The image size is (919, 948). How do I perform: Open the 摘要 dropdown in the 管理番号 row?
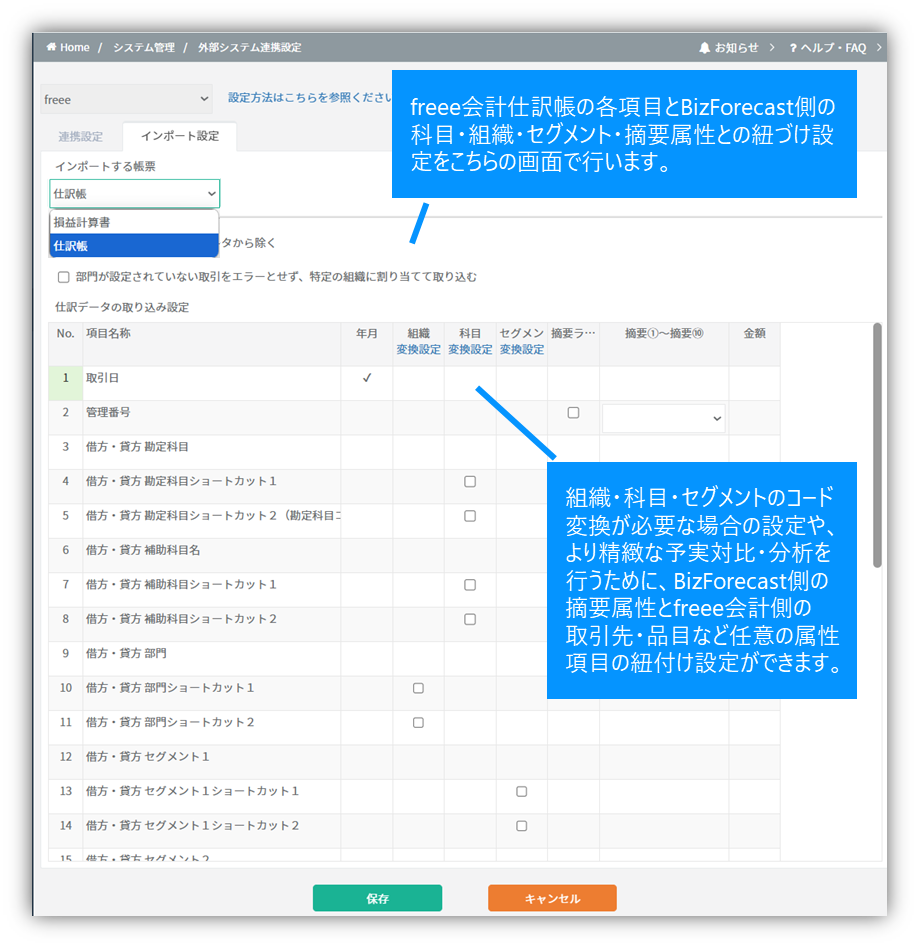tap(663, 418)
